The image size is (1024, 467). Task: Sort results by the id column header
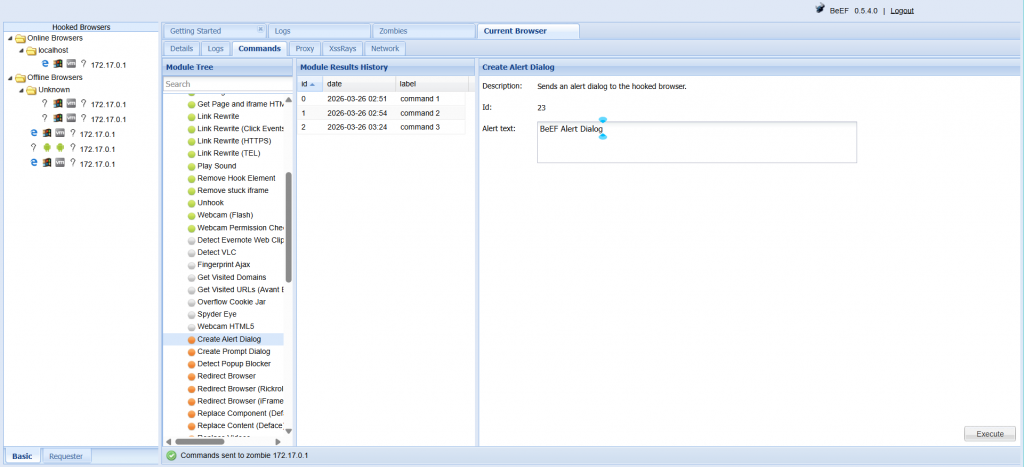click(x=309, y=83)
